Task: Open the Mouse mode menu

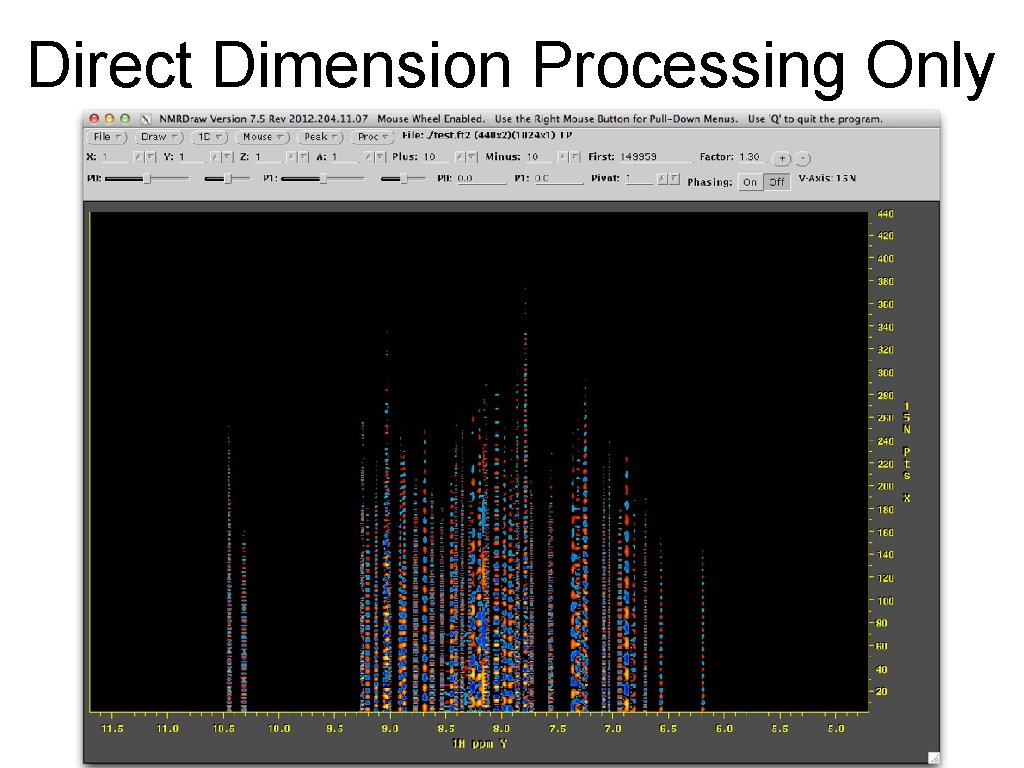Action: click(x=261, y=137)
